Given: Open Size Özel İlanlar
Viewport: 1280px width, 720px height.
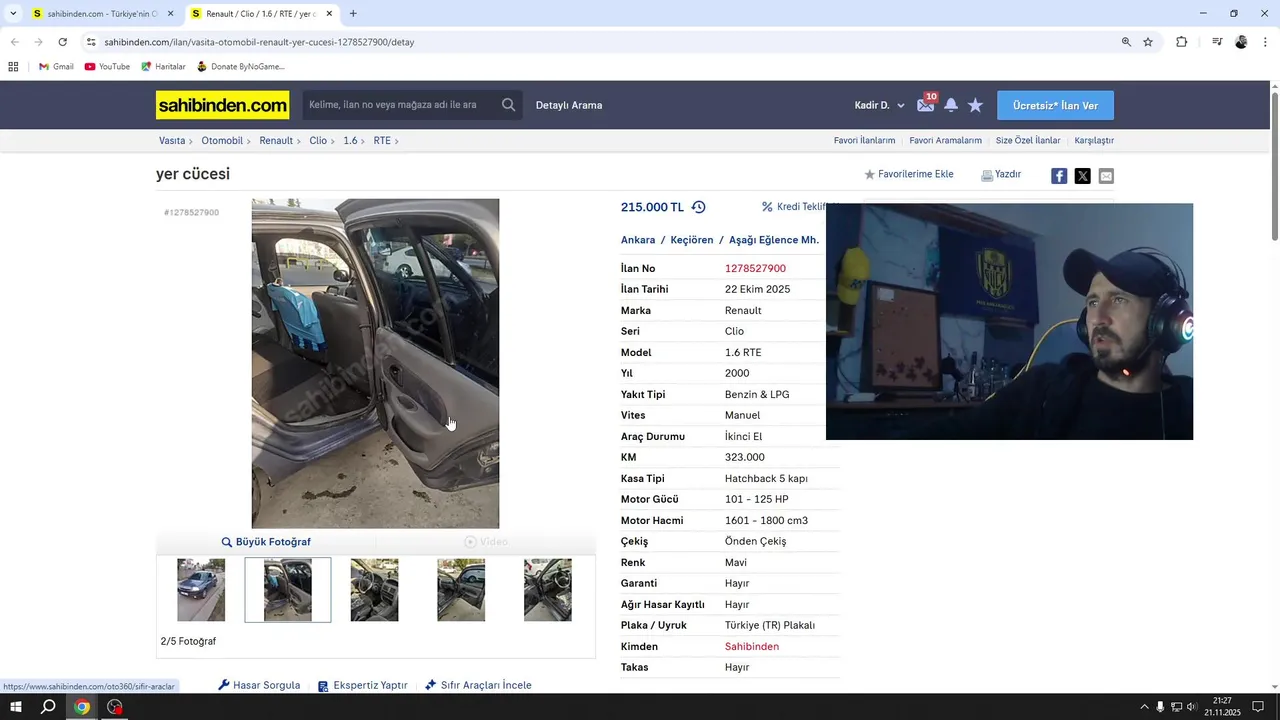Looking at the screenshot, I should coord(1028,141).
